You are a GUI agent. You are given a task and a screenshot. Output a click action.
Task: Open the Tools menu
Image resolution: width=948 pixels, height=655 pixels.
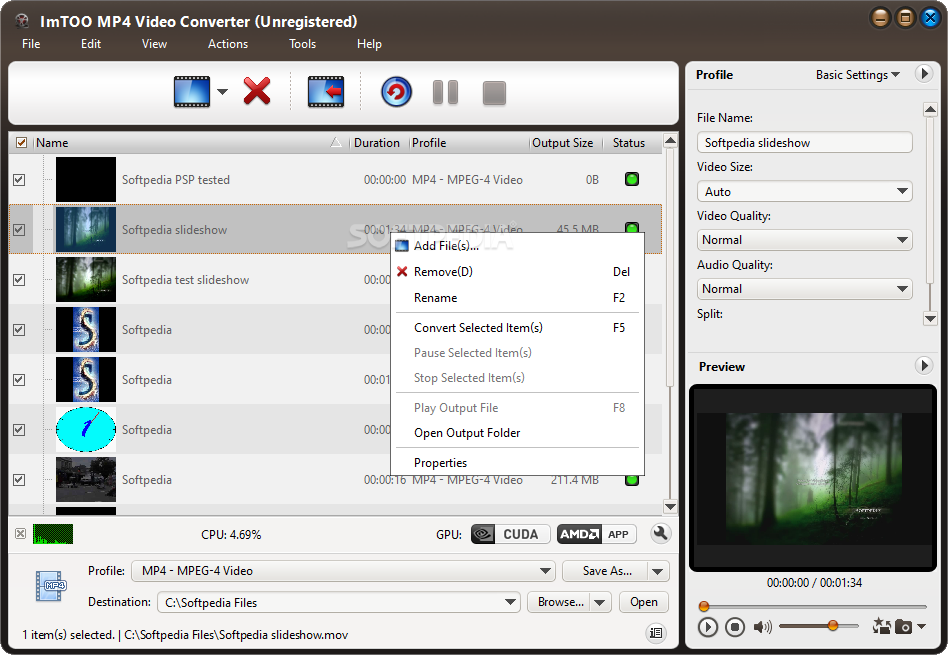point(302,44)
